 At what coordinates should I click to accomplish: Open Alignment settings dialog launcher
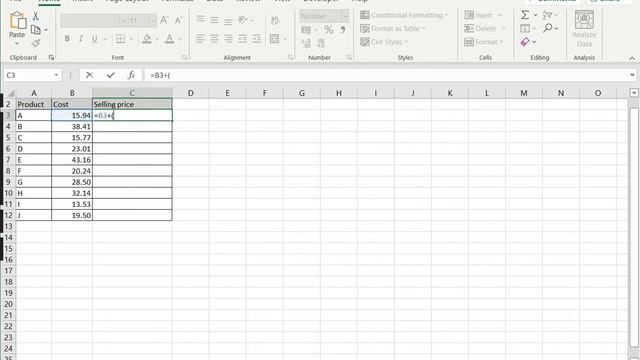click(x=290, y=58)
